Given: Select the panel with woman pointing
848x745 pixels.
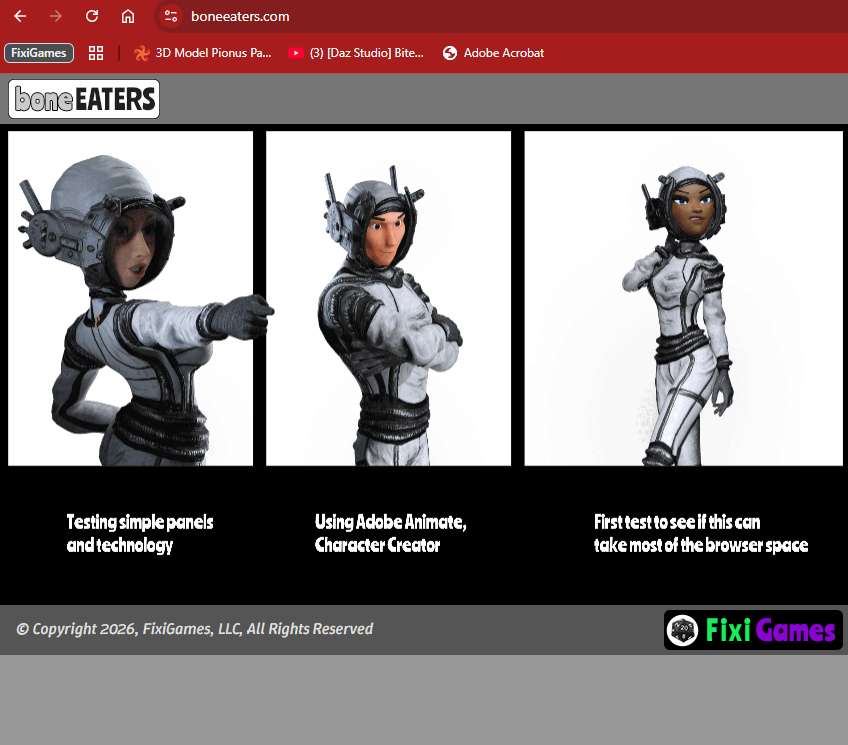Looking at the screenshot, I should [x=131, y=298].
